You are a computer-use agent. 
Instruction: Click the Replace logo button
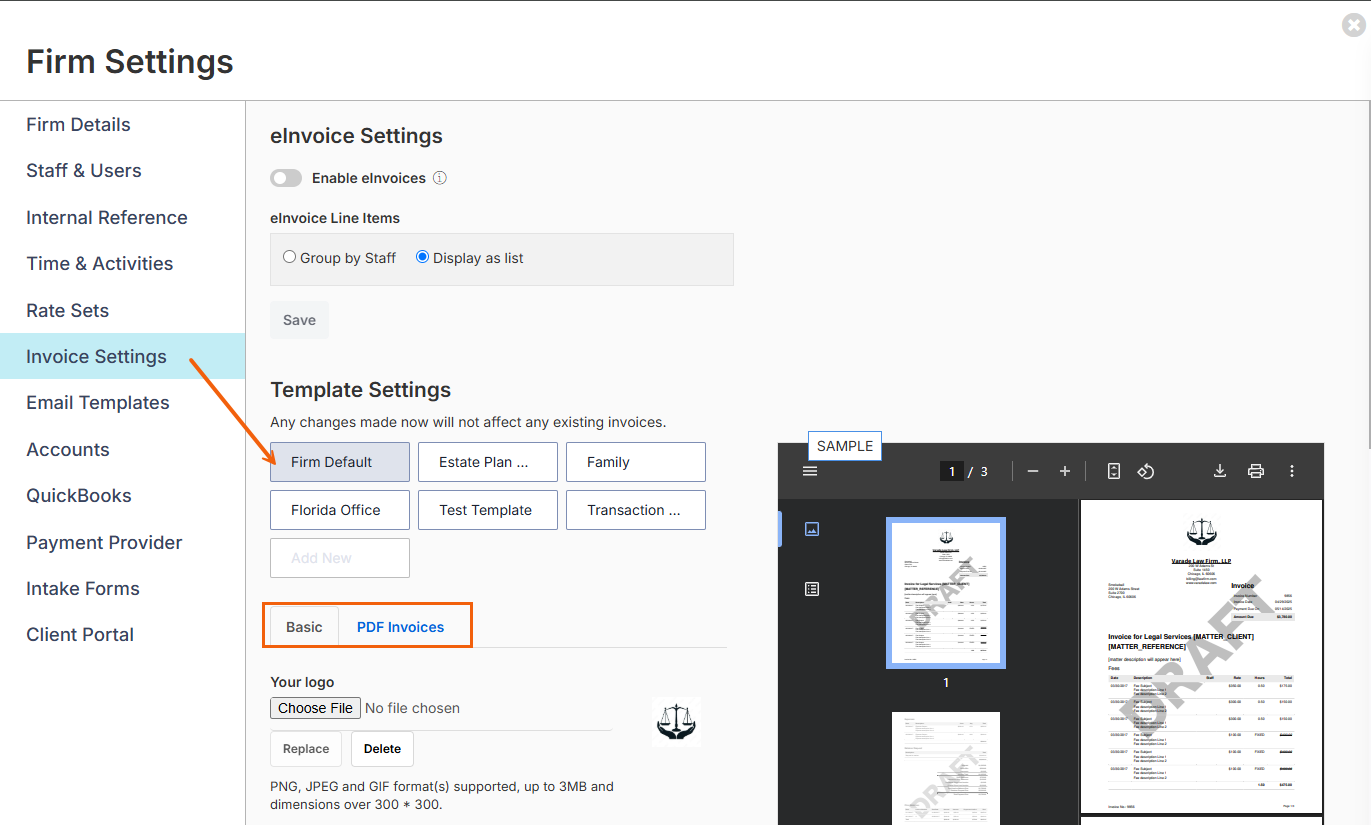point(306,749)
